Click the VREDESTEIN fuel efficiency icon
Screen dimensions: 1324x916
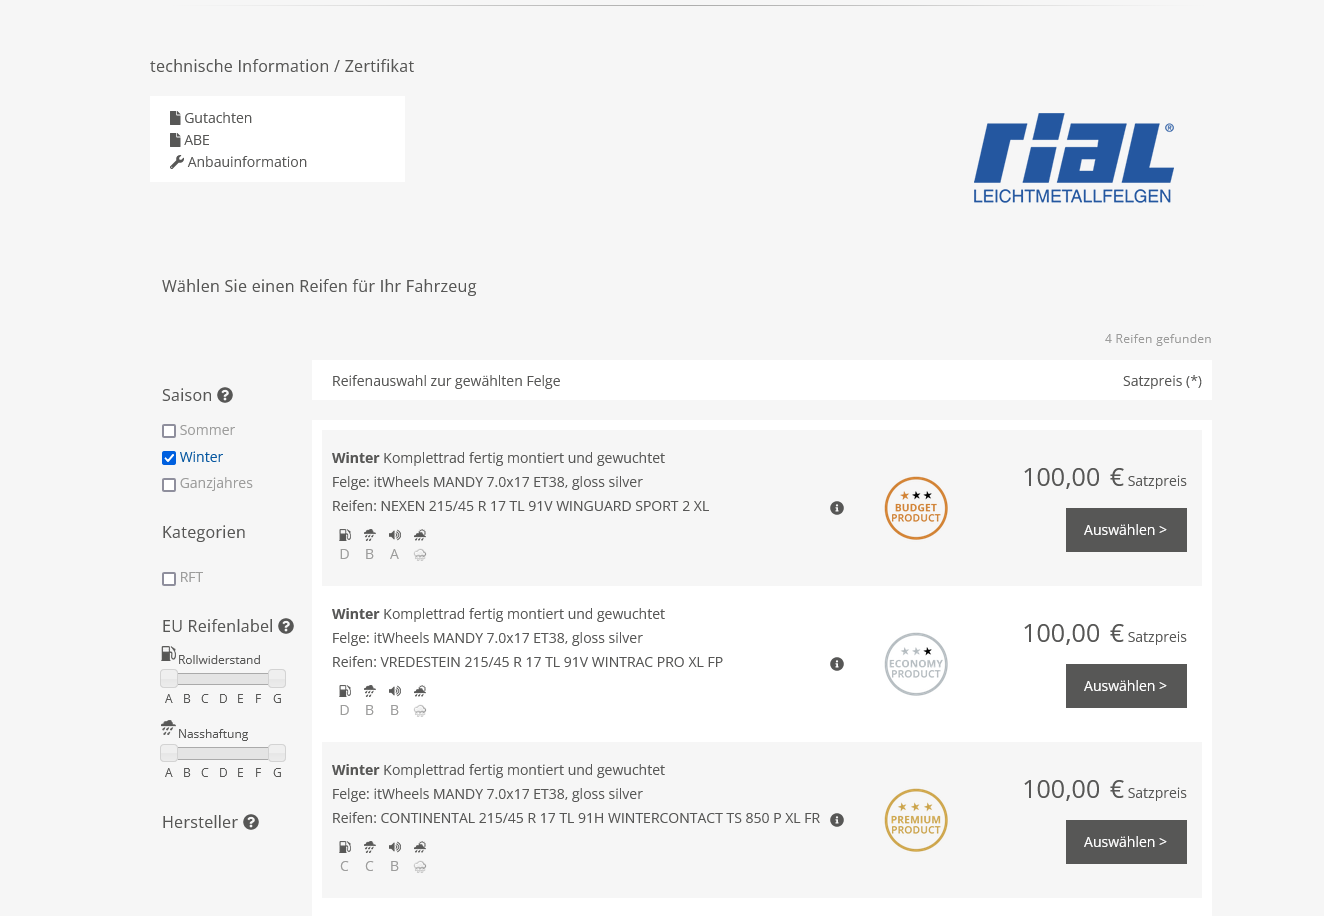(345, 691)
